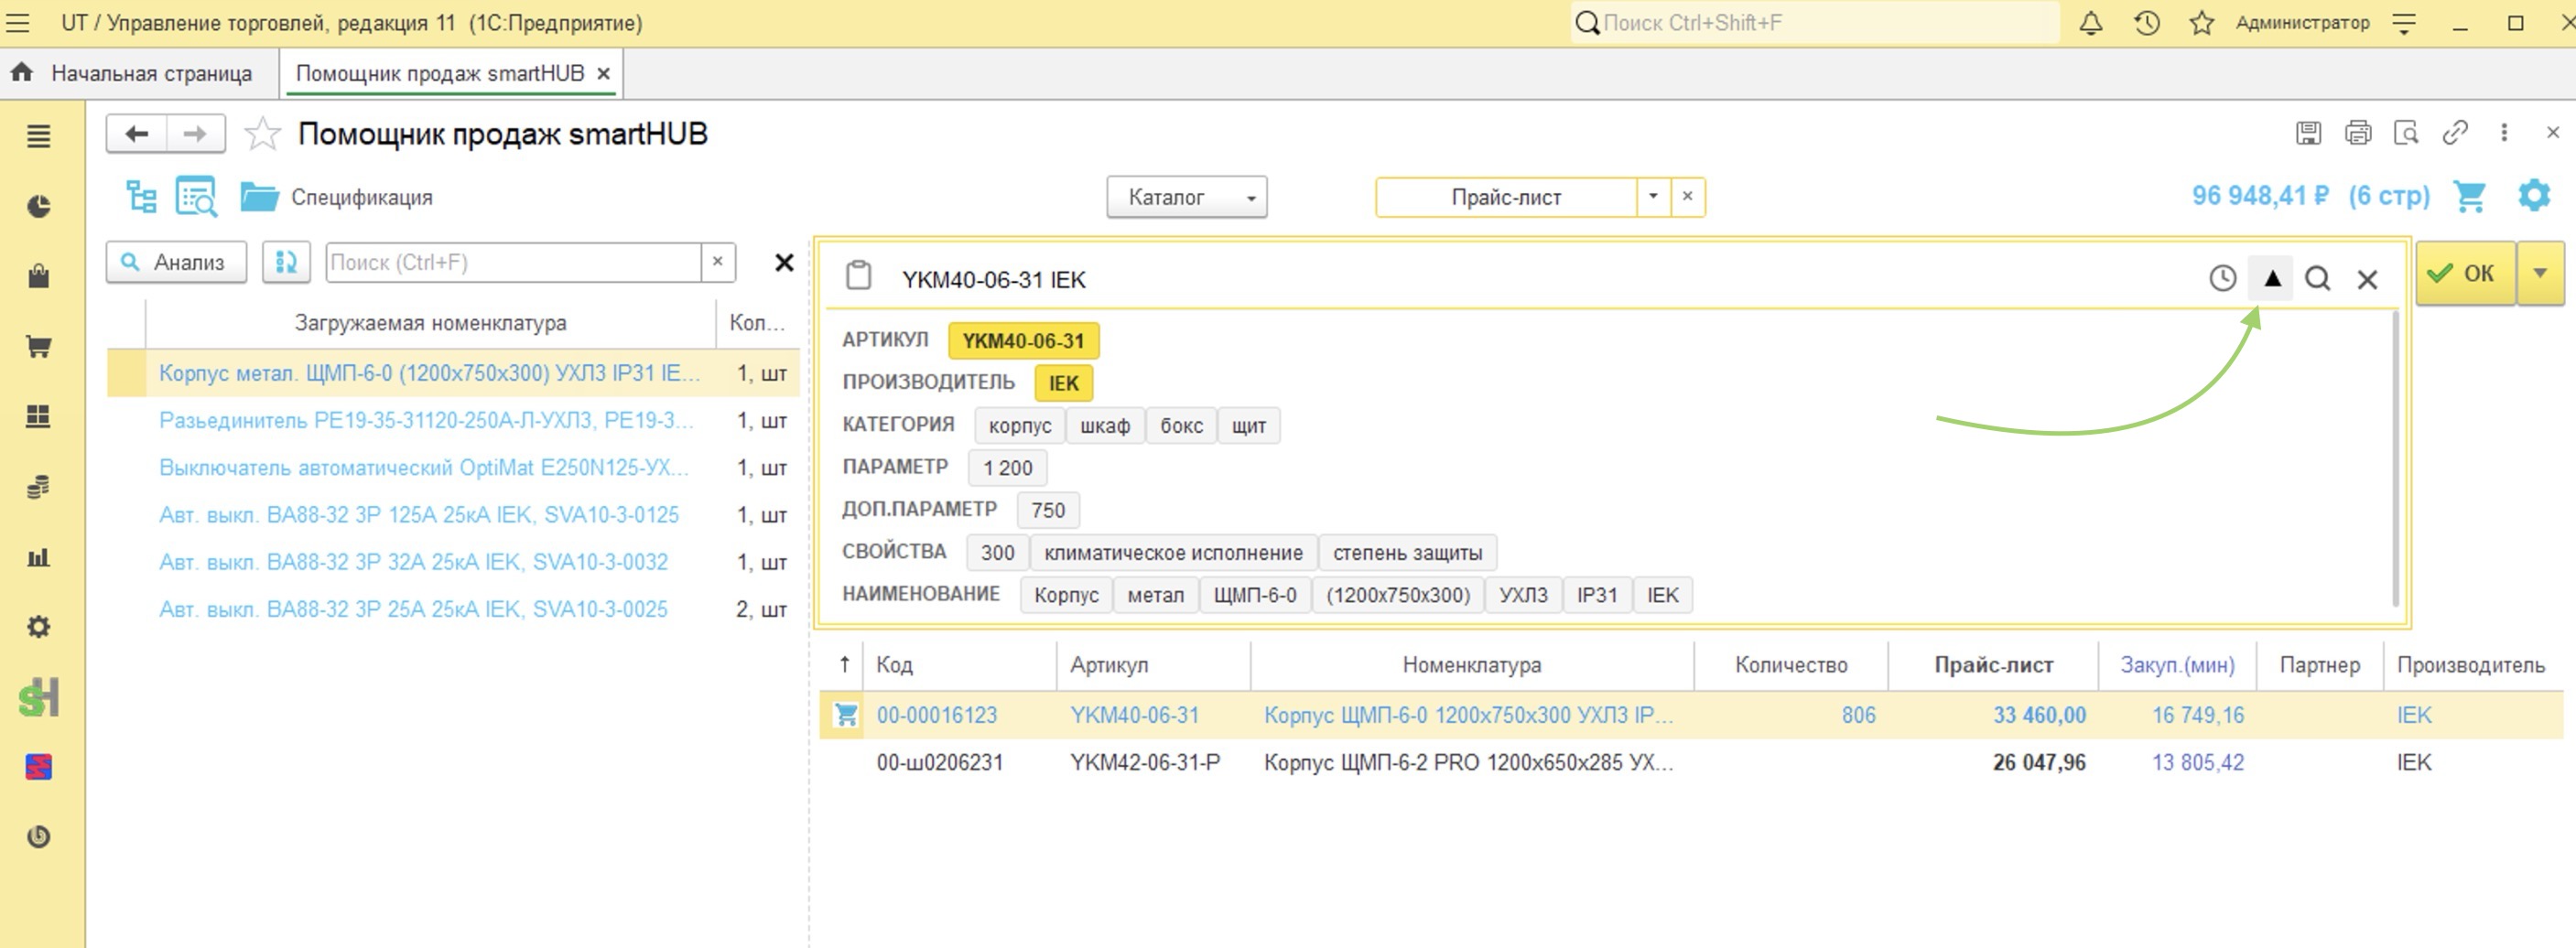Open the cart section in sidebar

click(x=38, y=347)
